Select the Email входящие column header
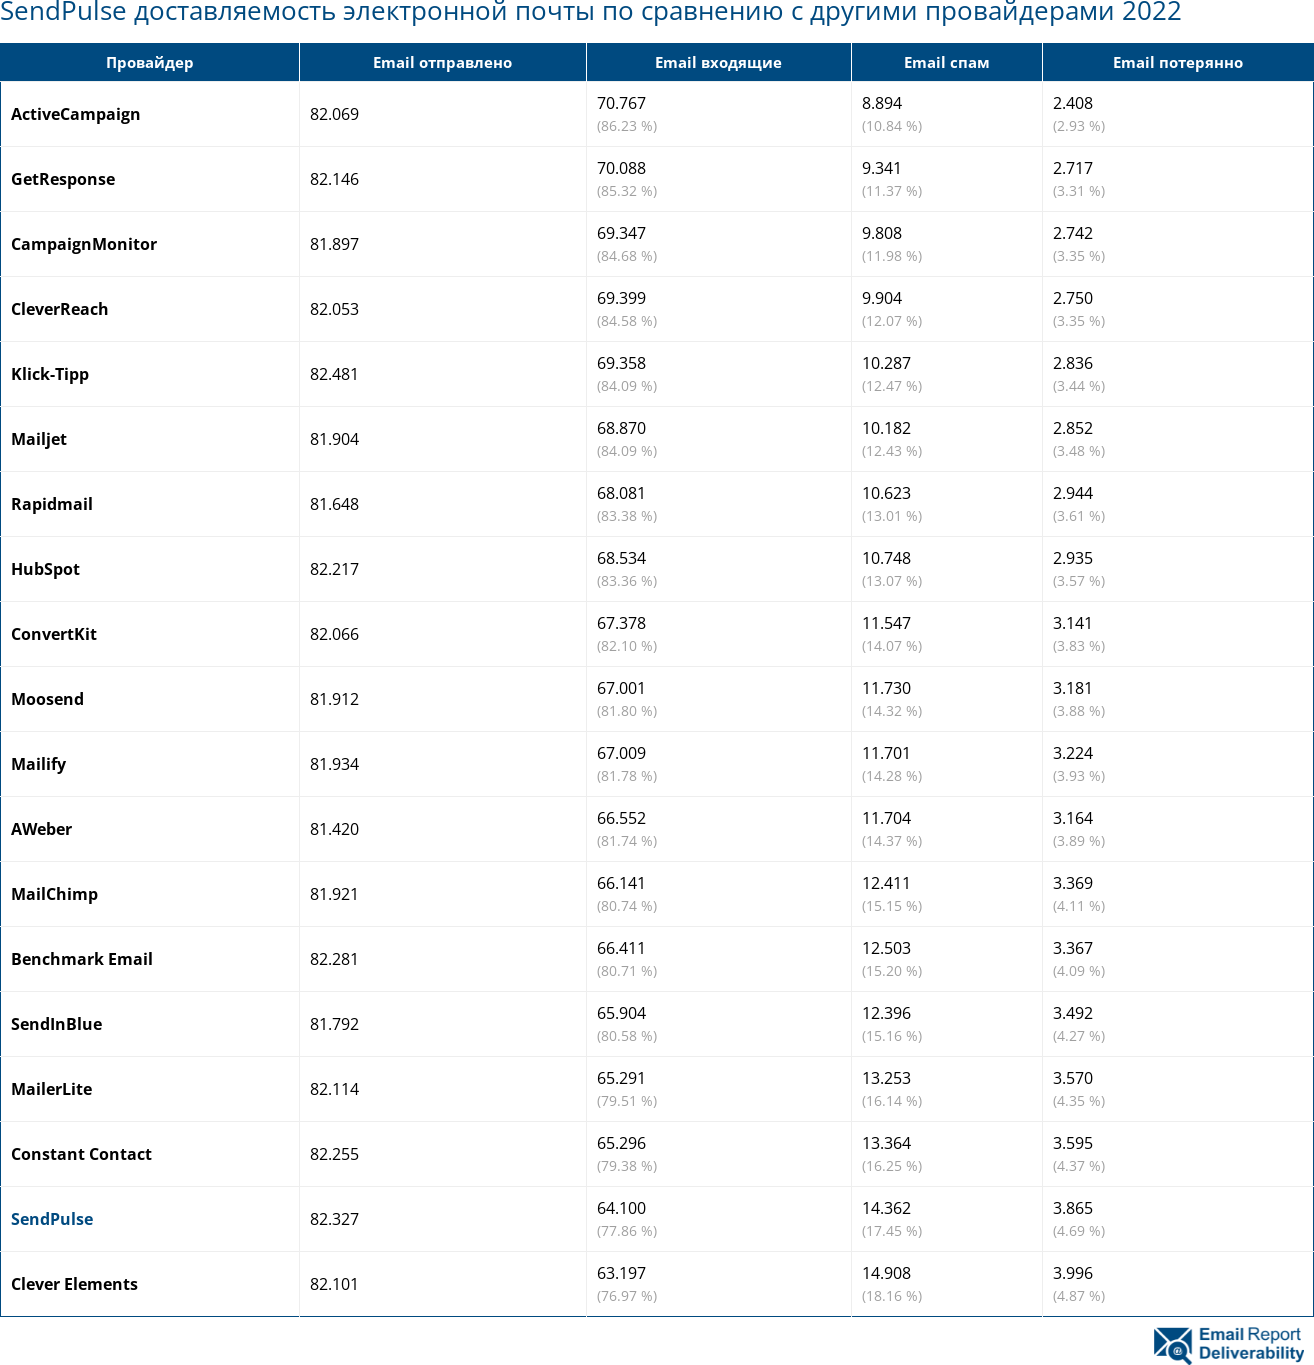 point(718,62)
